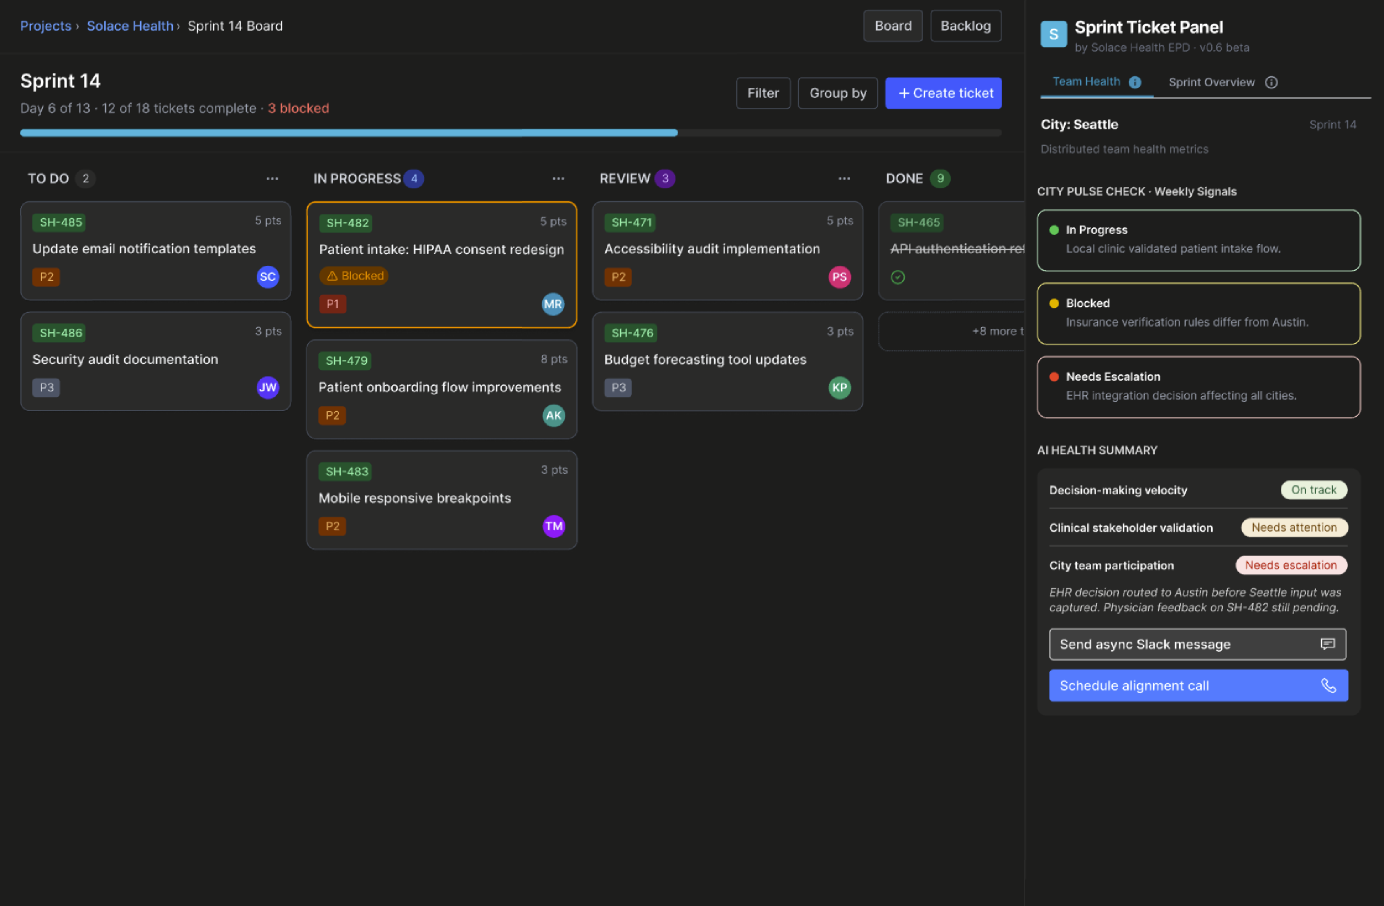Click the Create ticket button
Image resolution: width=1384 pixels, height=906 pixels.
(943, 93)
